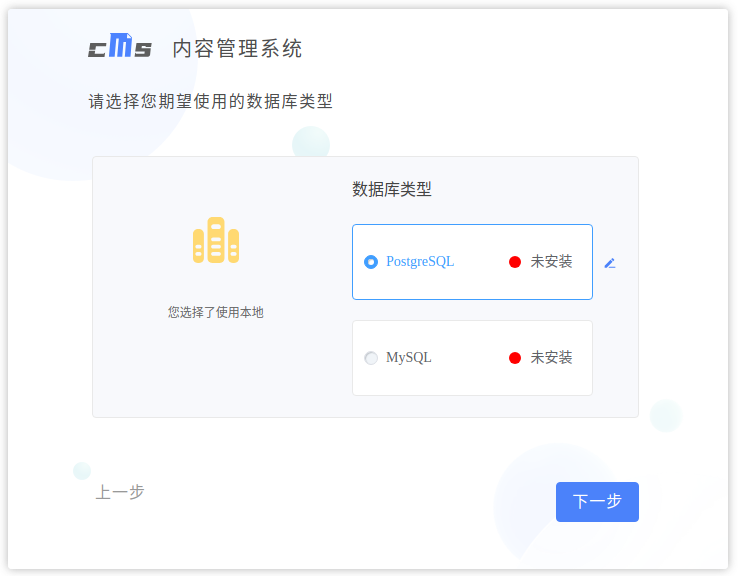Viewport: 739px width, 576px height.
Task: Go back with 上一步 link
Action: 120,492
